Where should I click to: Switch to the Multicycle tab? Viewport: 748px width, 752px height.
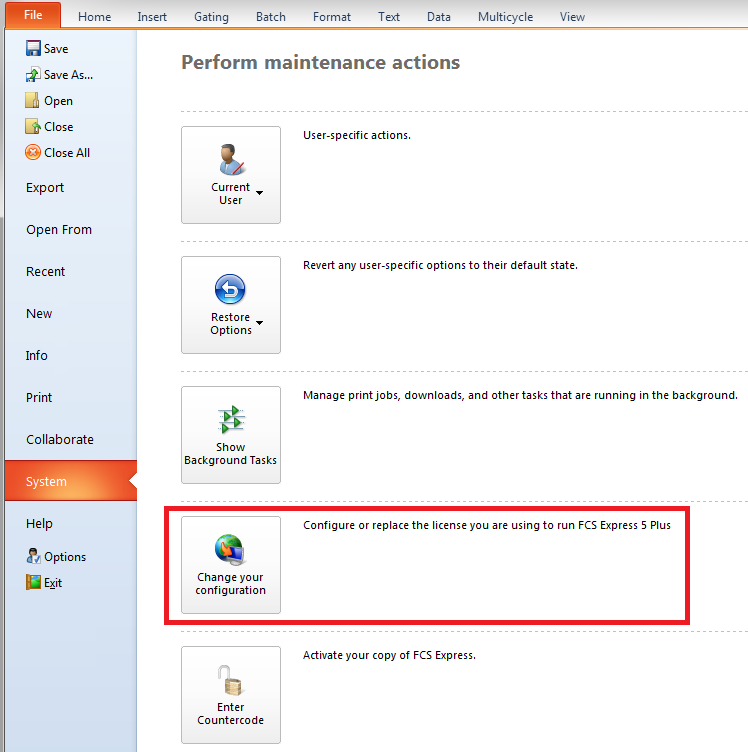505,17
